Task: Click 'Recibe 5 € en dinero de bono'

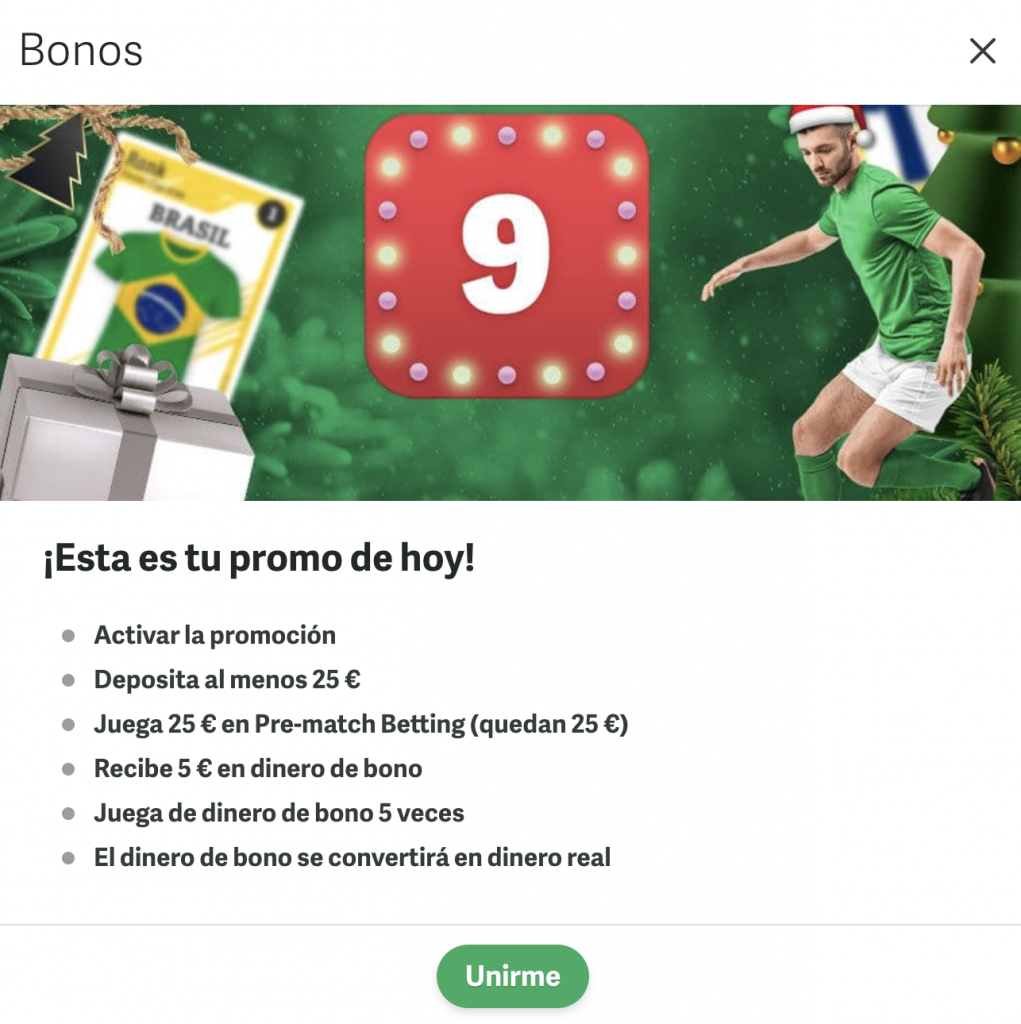Action: [258, 769]
